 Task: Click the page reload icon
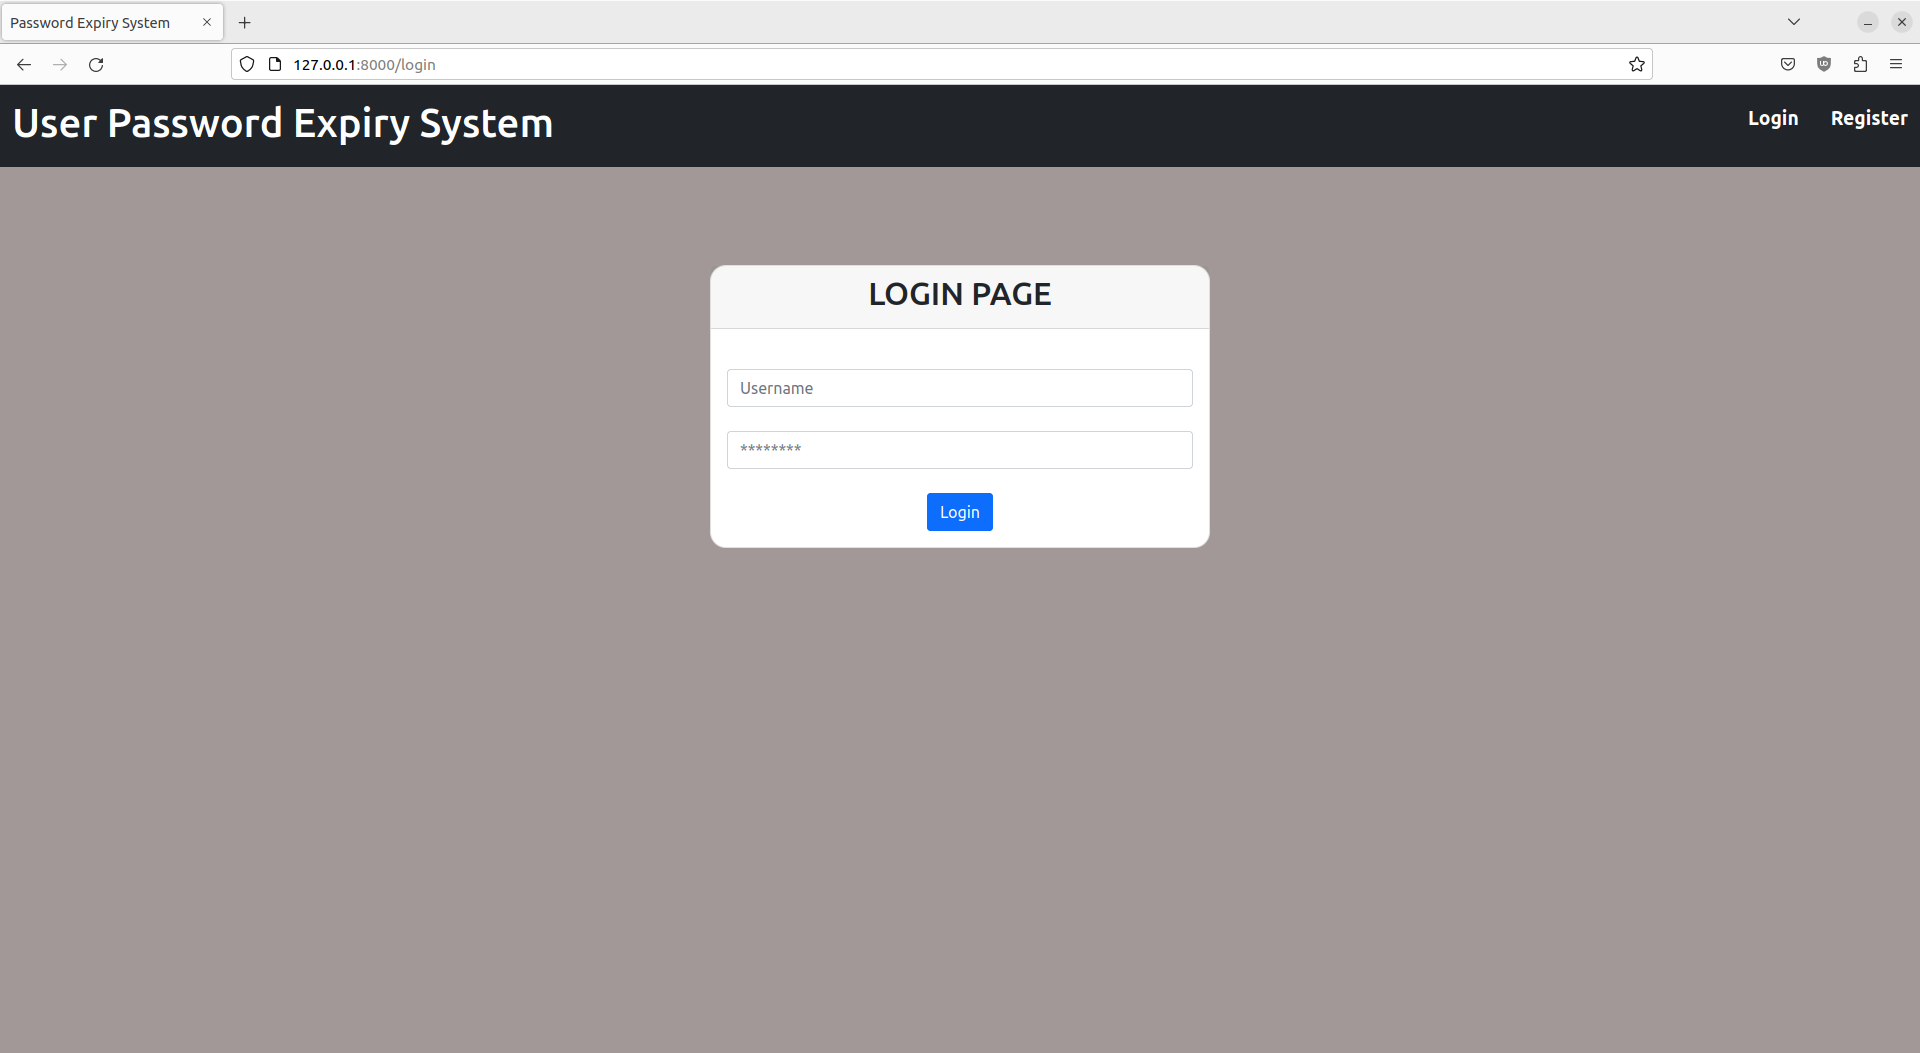point(95,64)
